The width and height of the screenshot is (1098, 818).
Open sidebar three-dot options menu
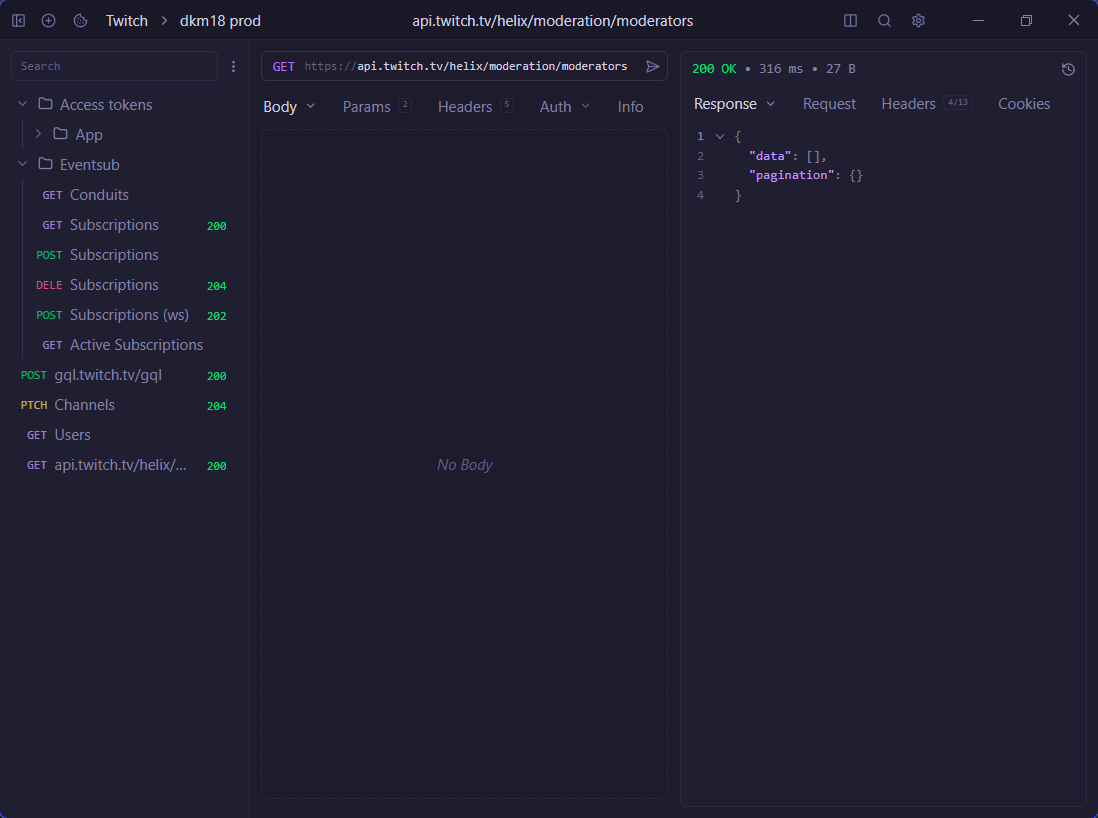(233, 67)
